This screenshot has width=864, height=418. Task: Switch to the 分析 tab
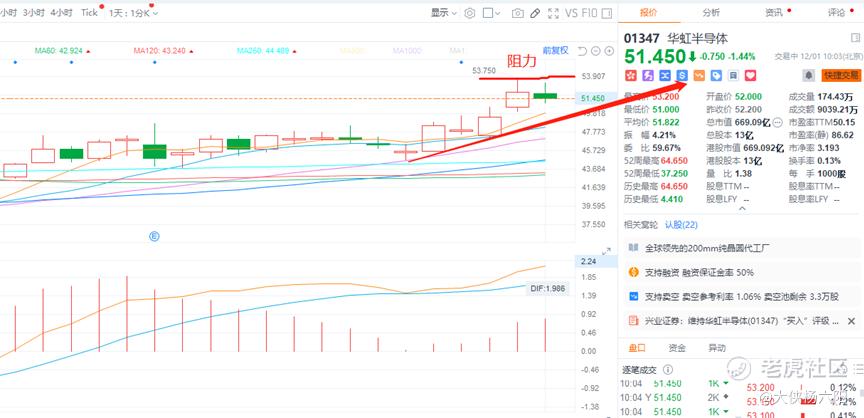711,13
